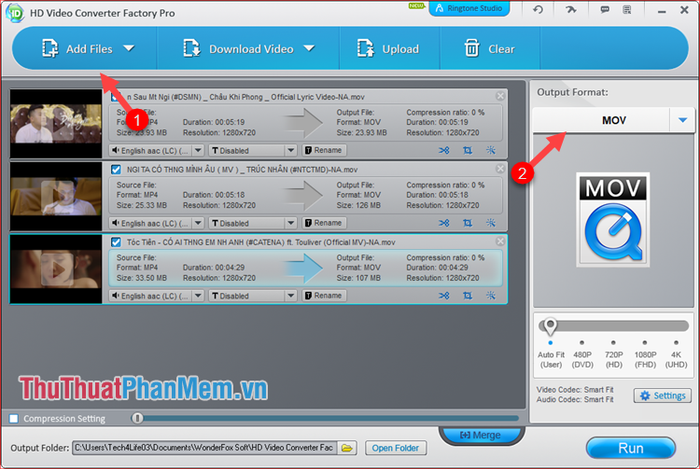Click the HD app logo icon
This screenshot has width=700, height=469.
15,13
